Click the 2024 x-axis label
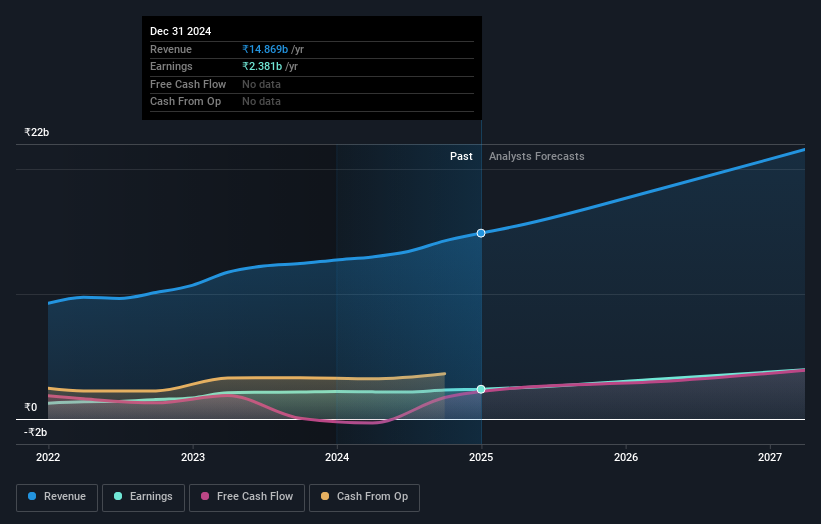 (x=337, y=458)
